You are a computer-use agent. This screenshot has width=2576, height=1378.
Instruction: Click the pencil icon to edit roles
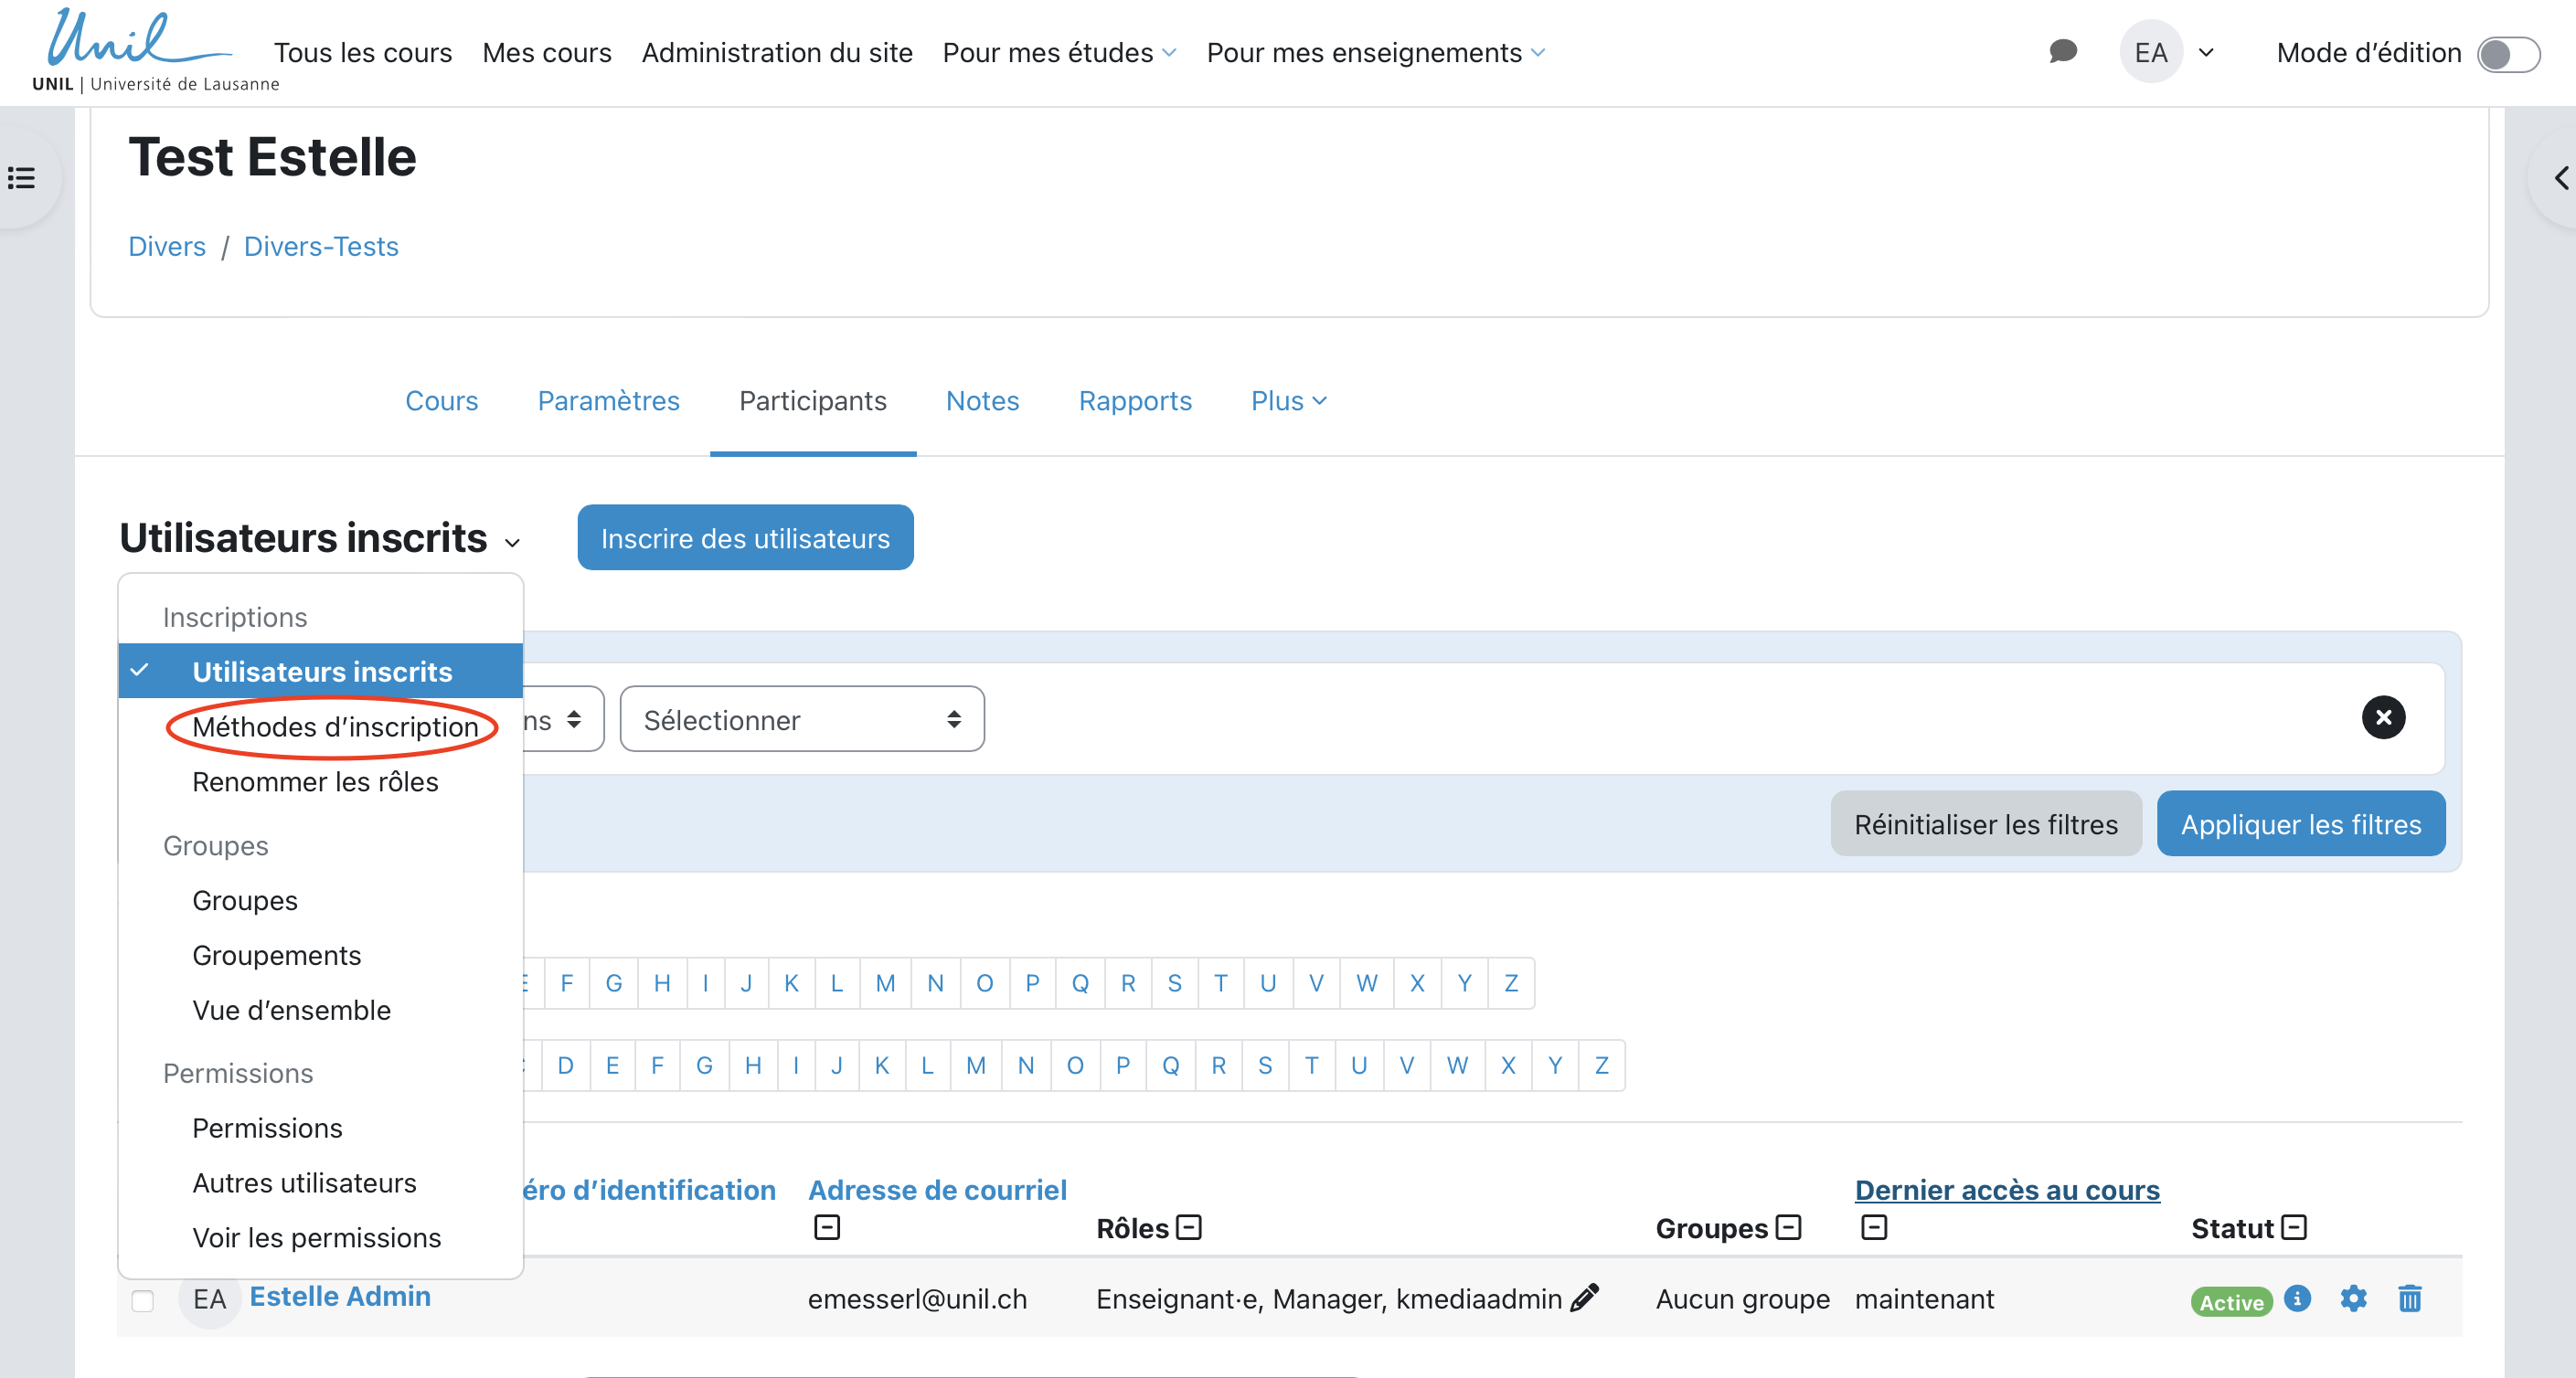[1585, 1297]
